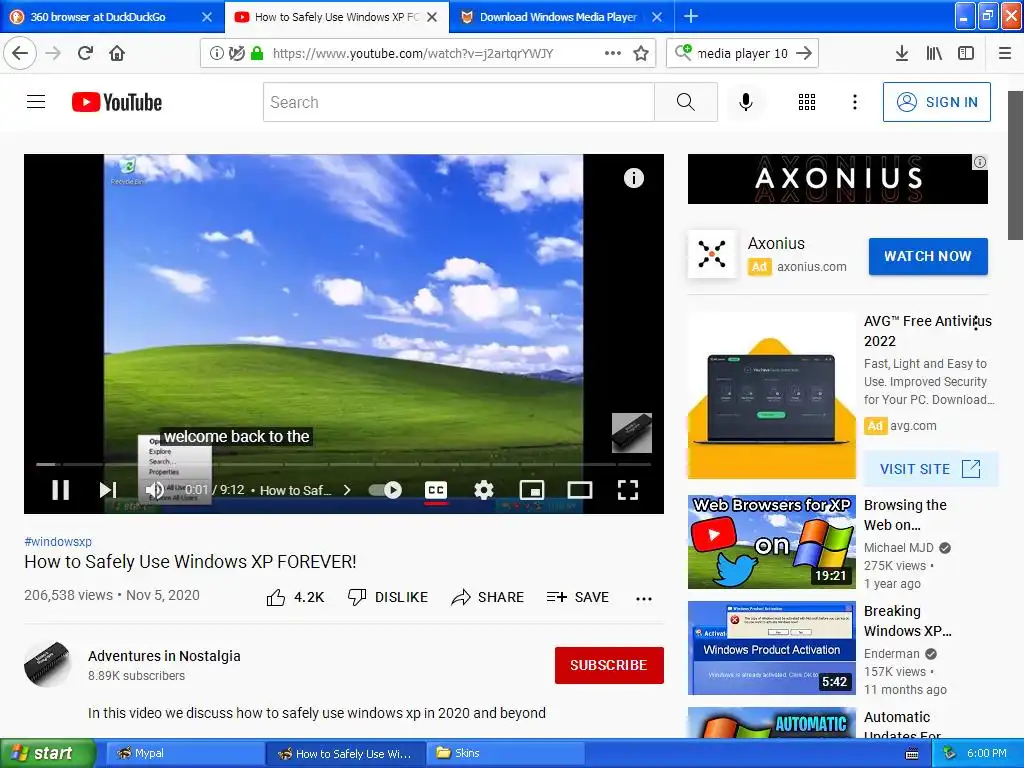
Task: Open the browser home page
Action: click(117, 53)
